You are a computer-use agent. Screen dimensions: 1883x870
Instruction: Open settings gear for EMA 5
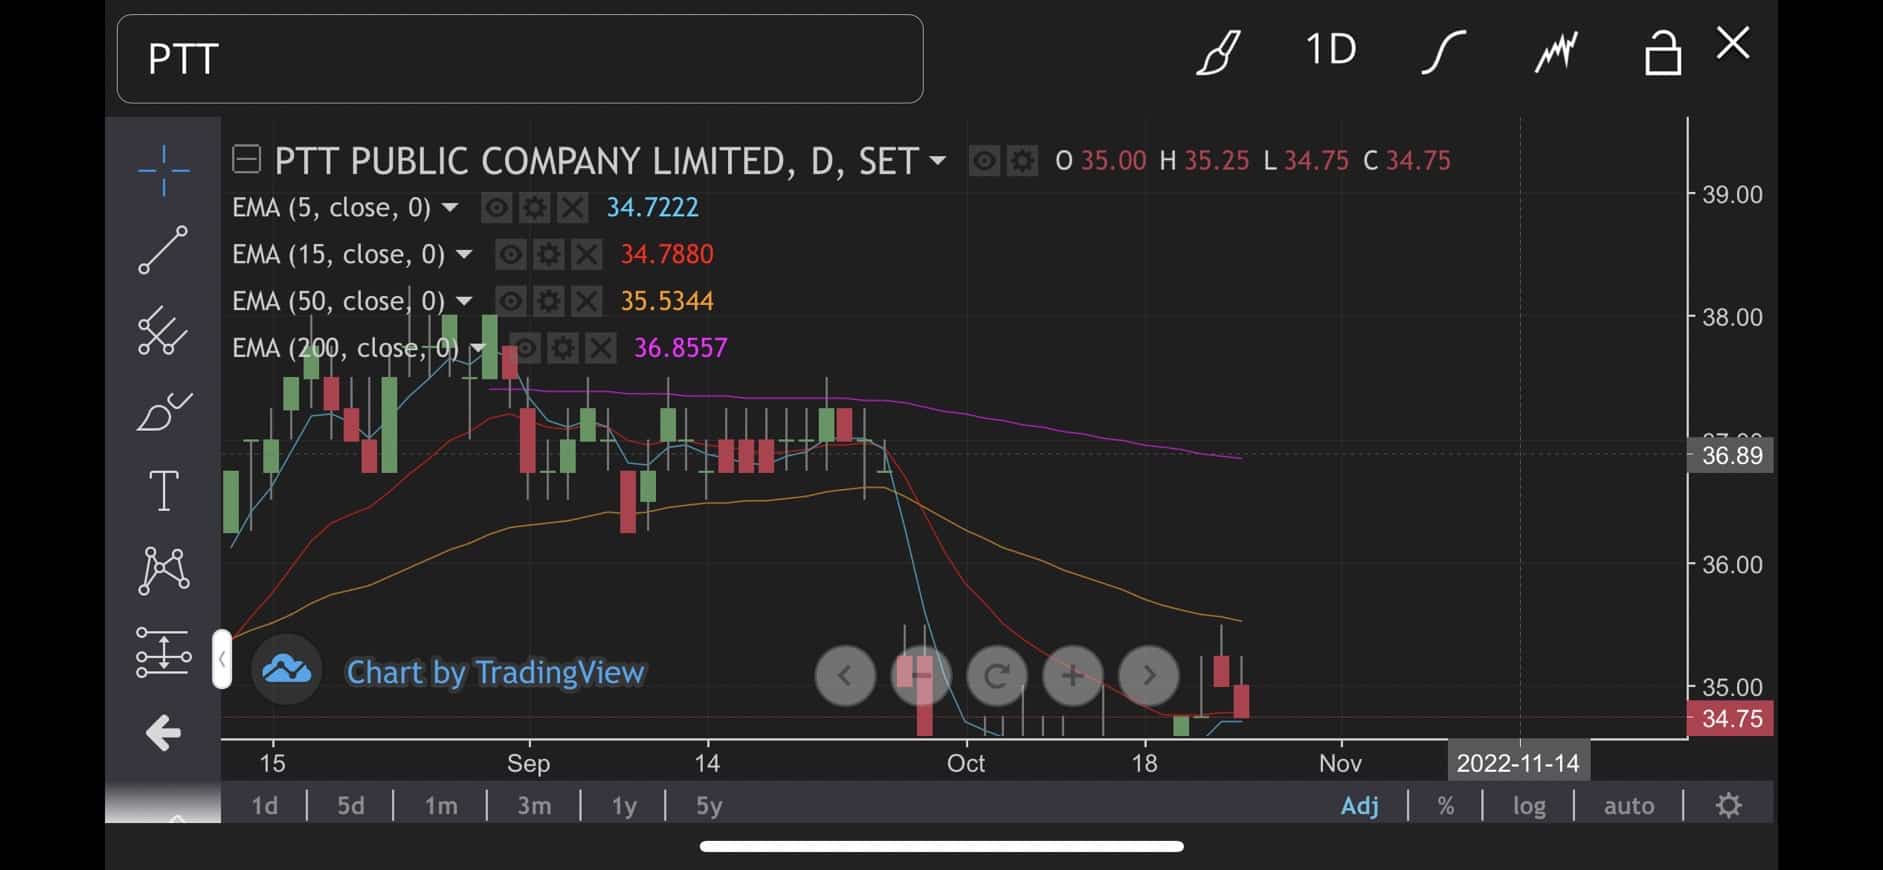coord(535,208)
